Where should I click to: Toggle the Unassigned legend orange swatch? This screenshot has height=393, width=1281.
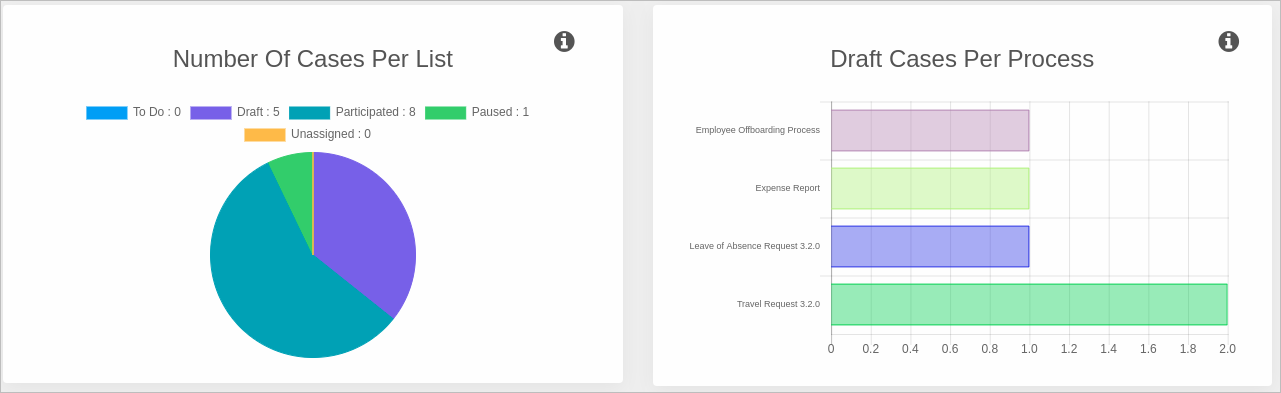click(x=265, y=135)
